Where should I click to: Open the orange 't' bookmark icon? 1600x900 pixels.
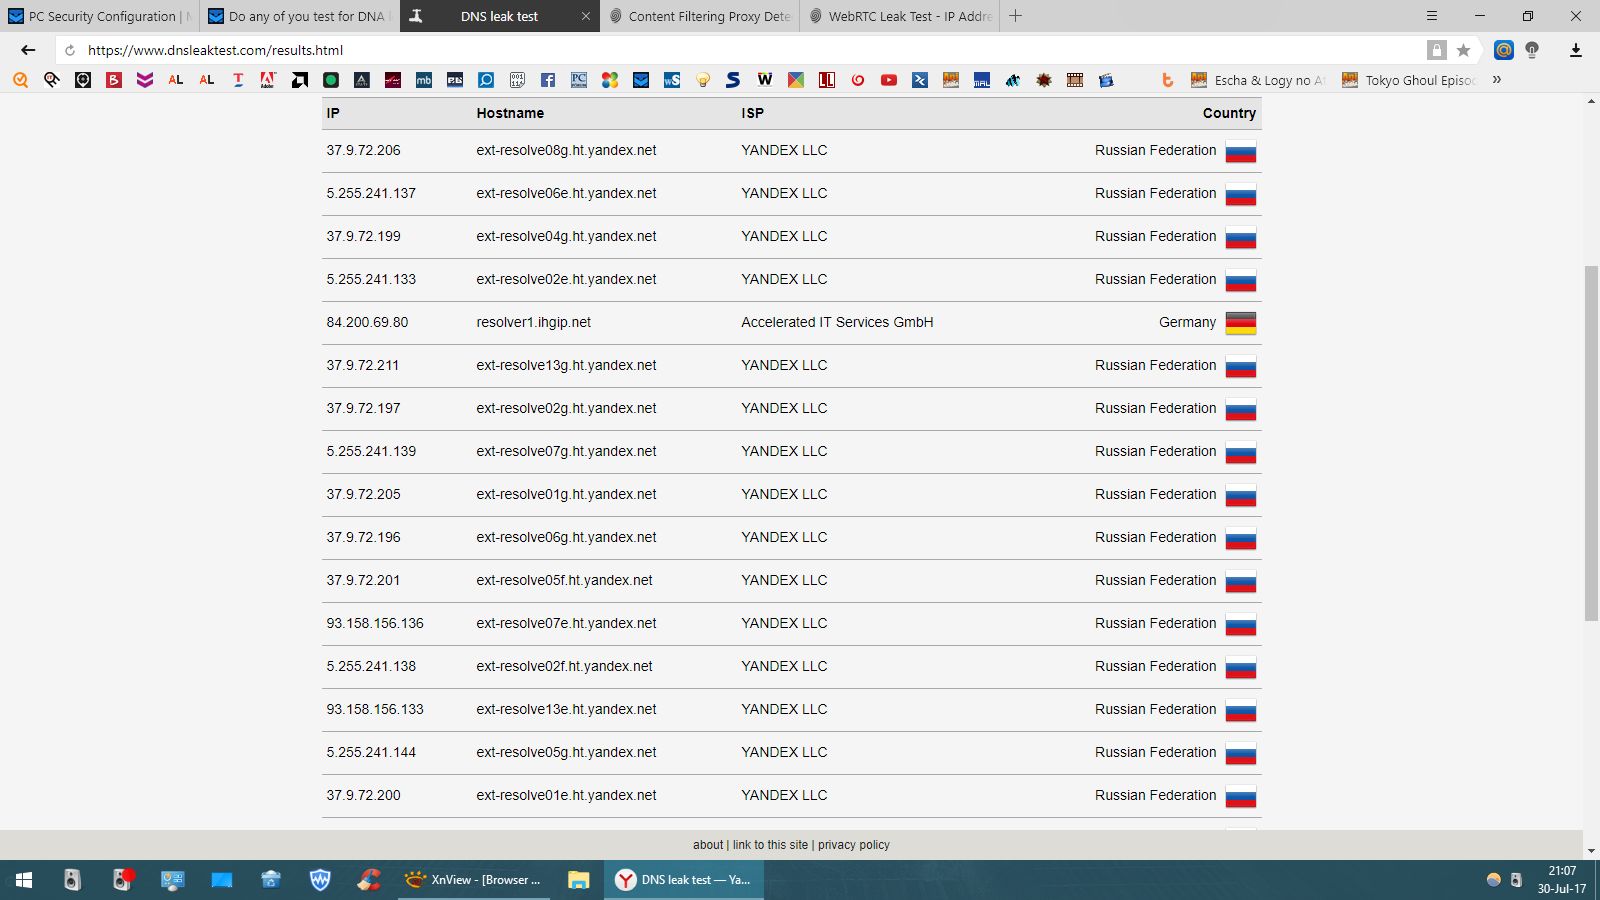(x=1167, y=80)
